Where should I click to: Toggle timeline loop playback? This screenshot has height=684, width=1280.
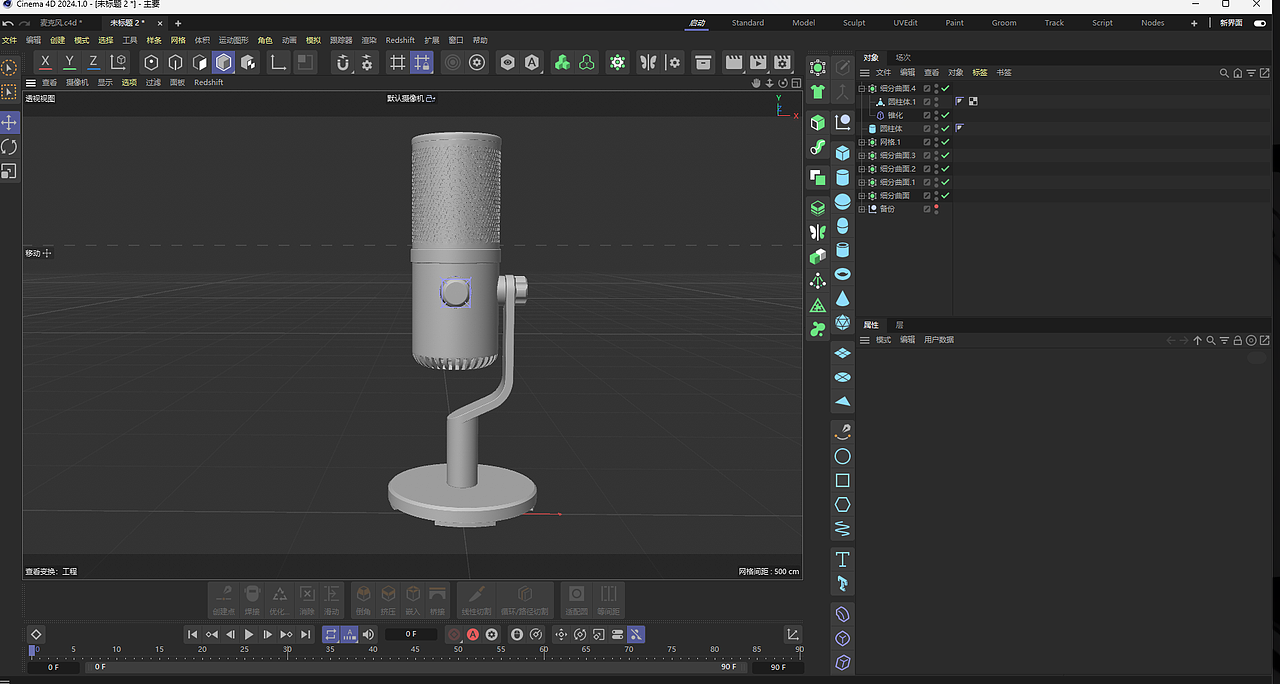click(x=331, y=634)
